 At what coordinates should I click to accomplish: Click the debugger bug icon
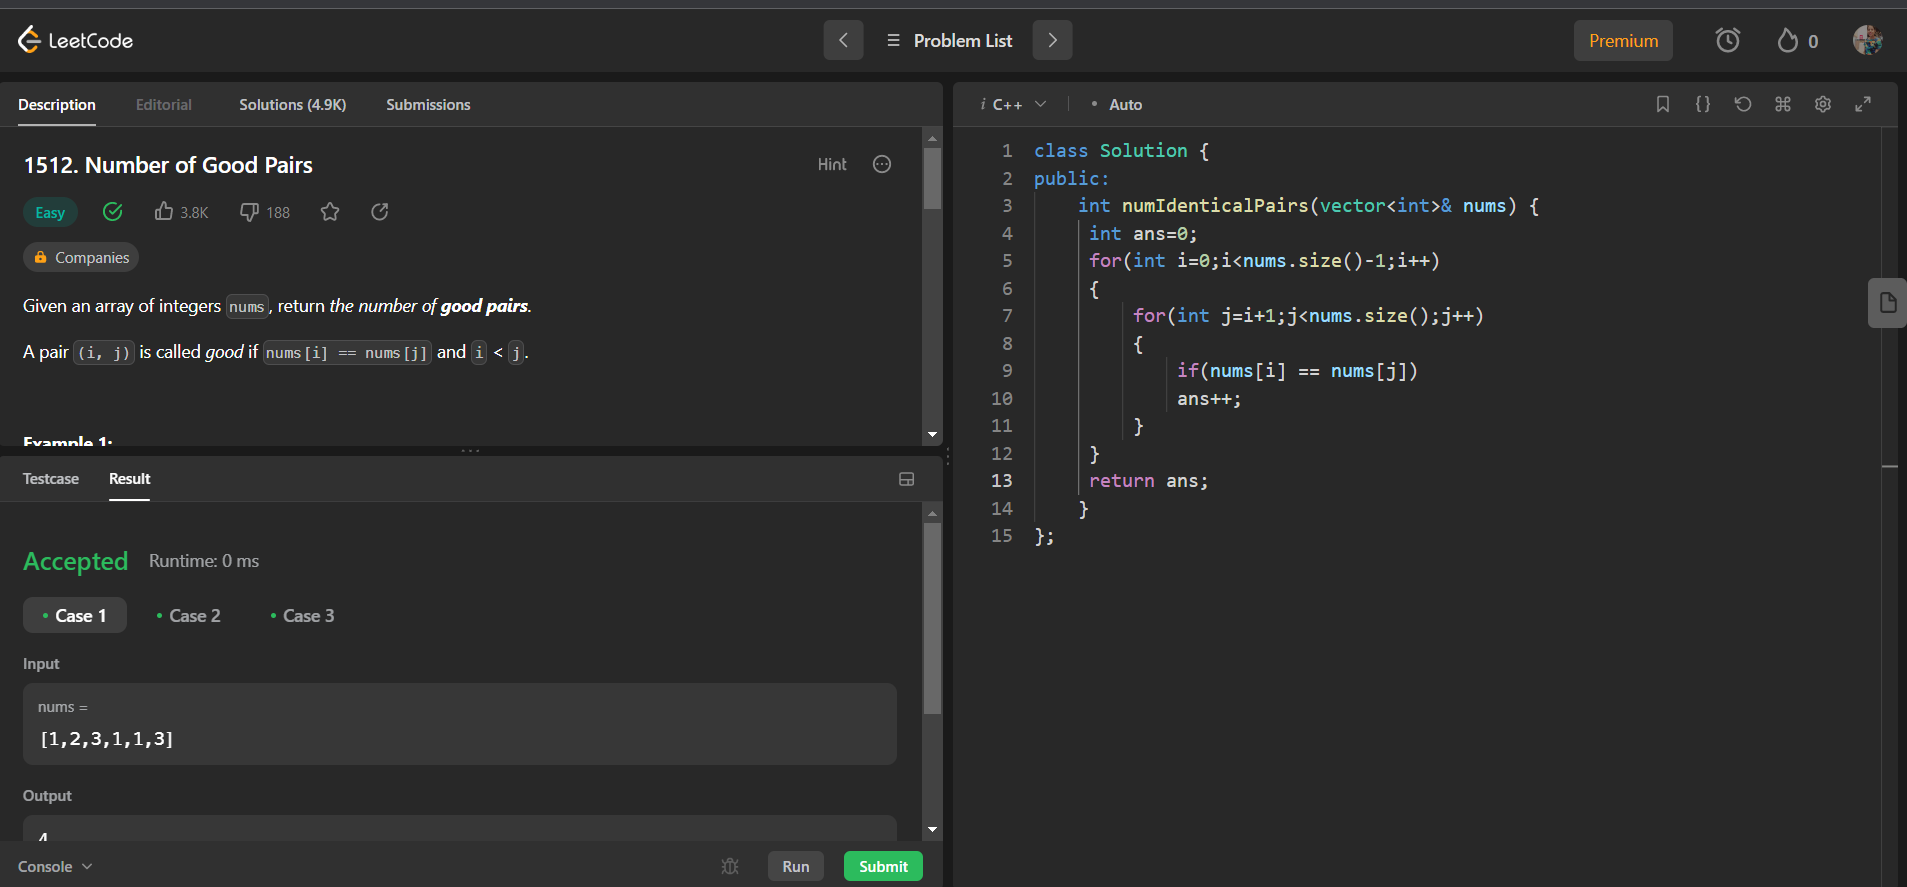730,866
